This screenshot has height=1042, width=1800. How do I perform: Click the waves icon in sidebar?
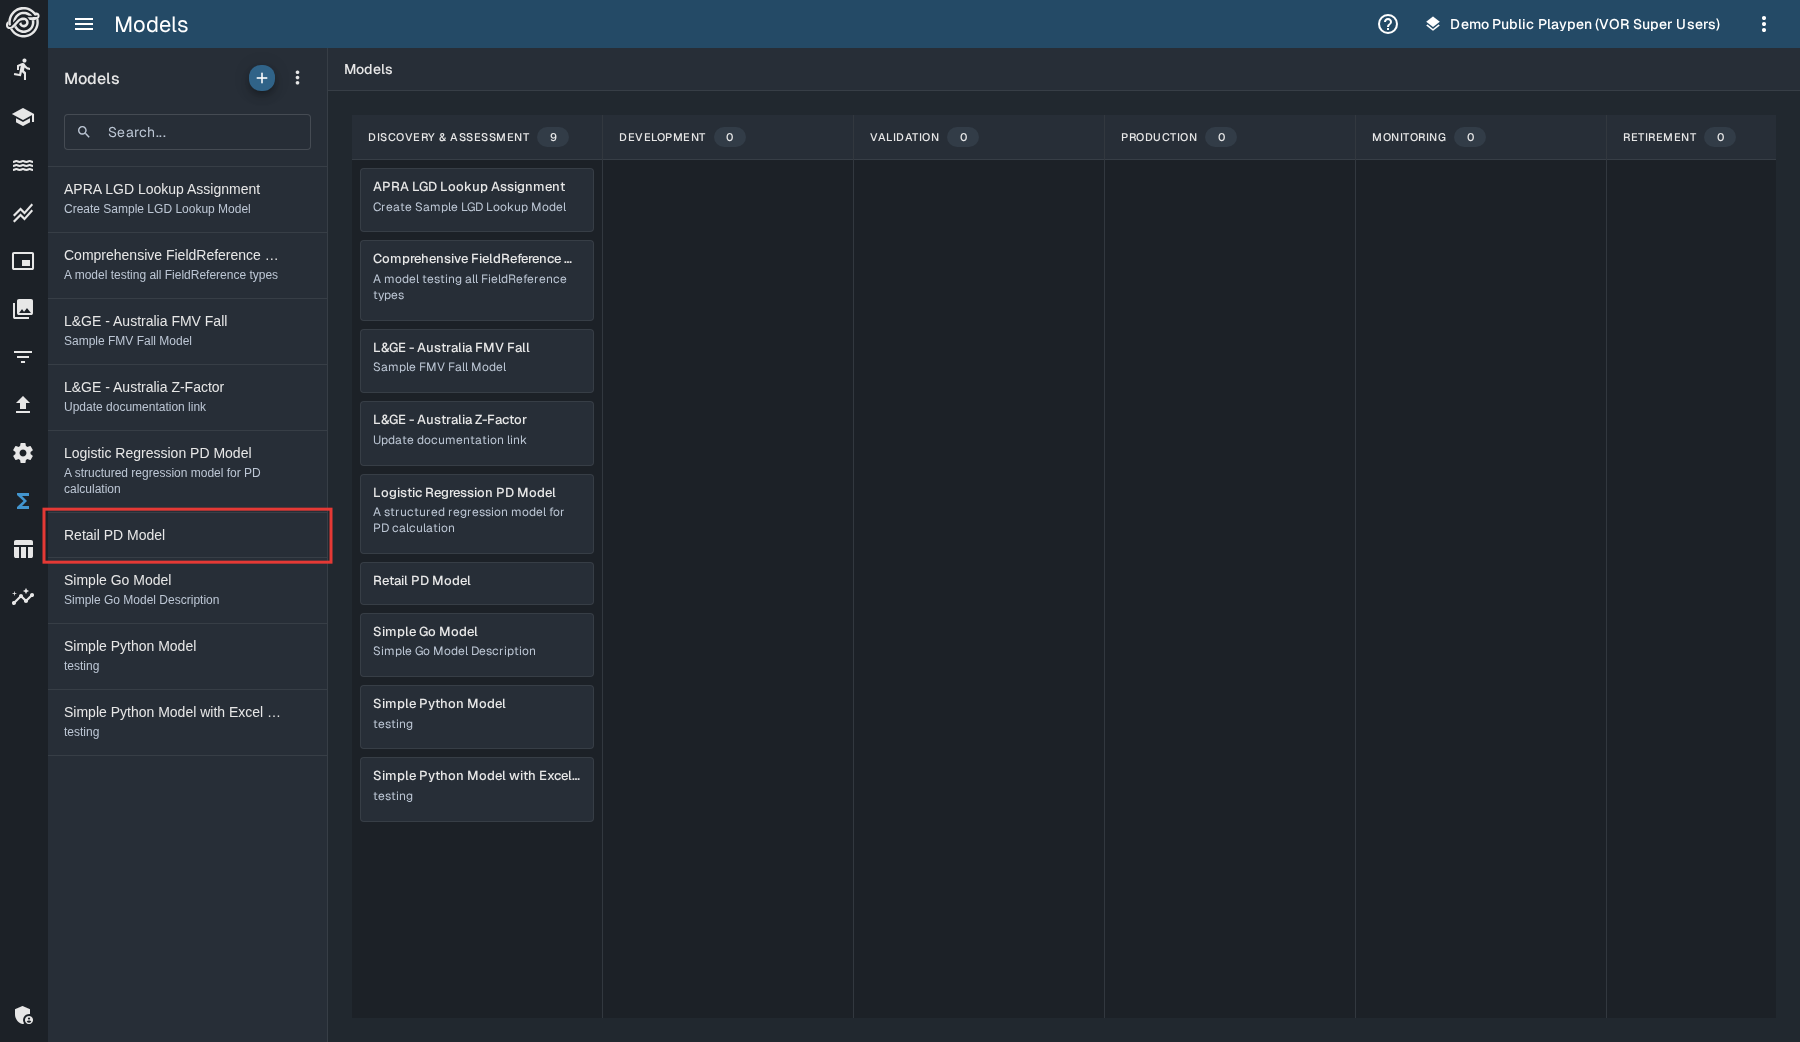tap(23, 165)
